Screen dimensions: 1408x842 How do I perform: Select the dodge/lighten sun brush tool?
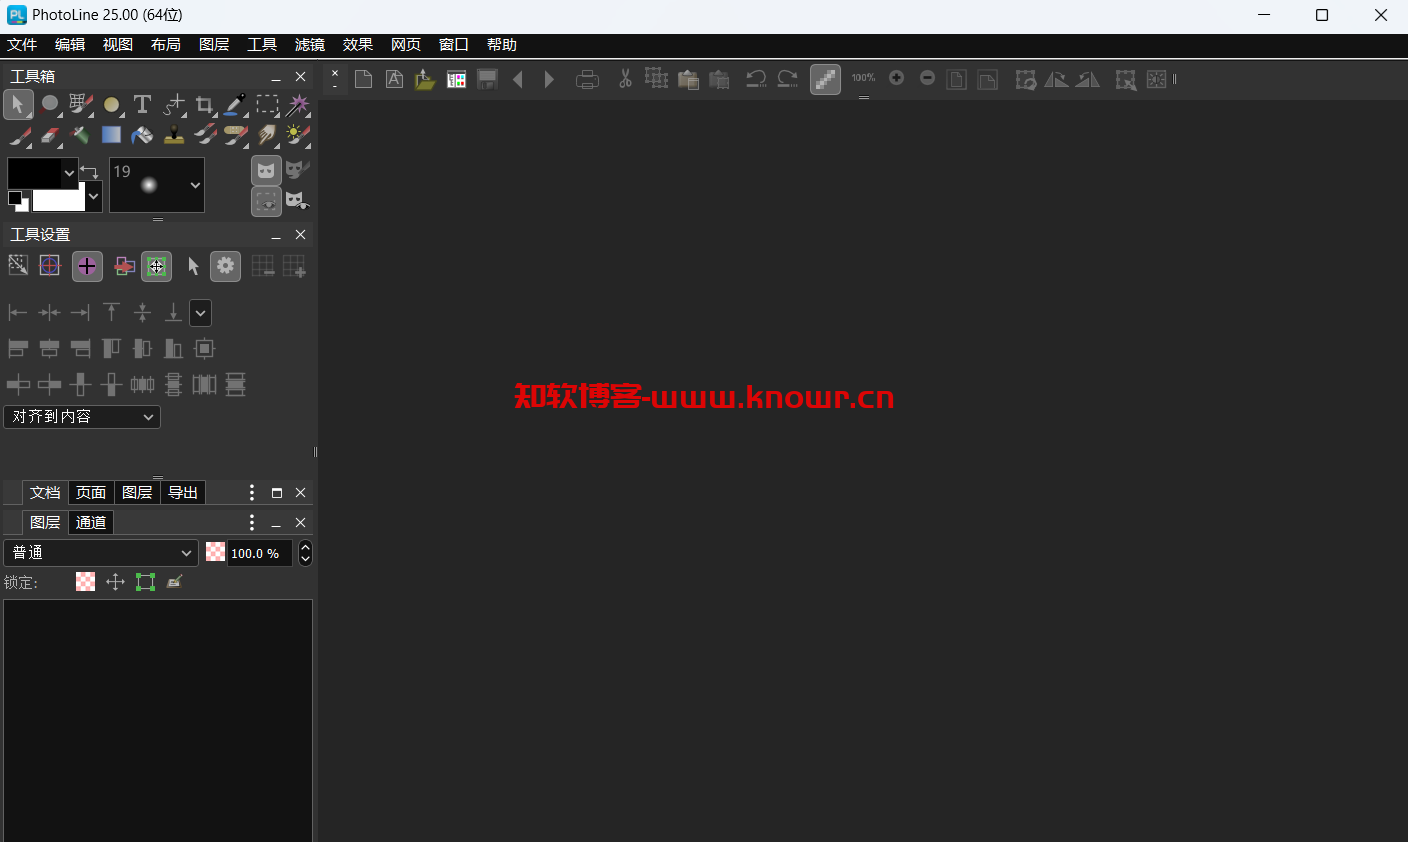(x=298, y=135)
